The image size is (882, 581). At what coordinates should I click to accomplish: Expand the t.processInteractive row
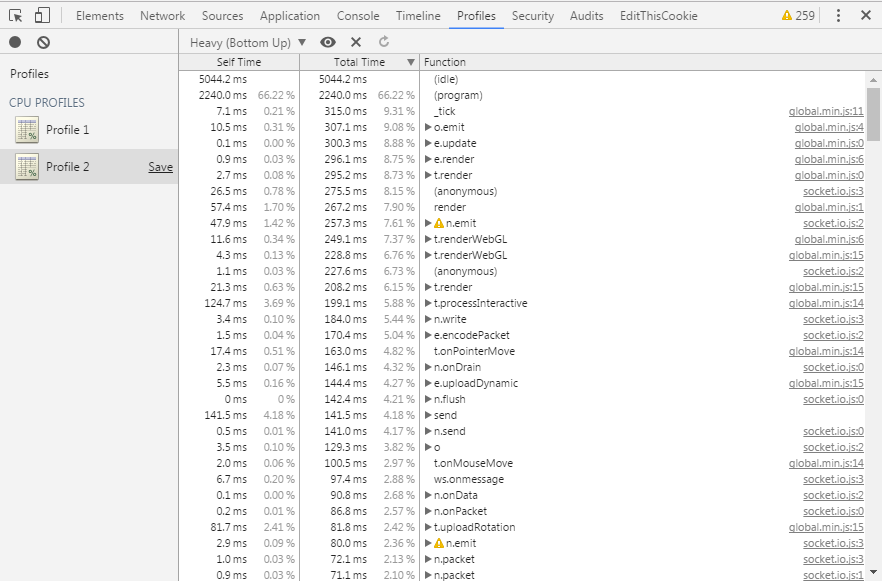pyautogui.click(x=428, y=304)
